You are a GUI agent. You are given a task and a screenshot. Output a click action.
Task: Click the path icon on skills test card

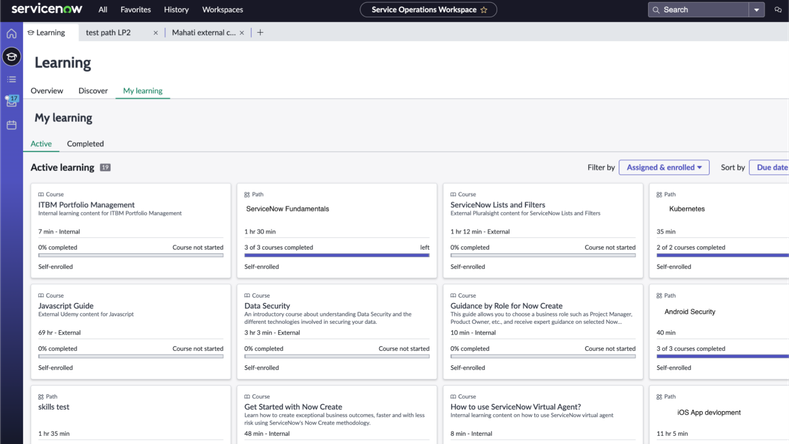pos(41,397)
